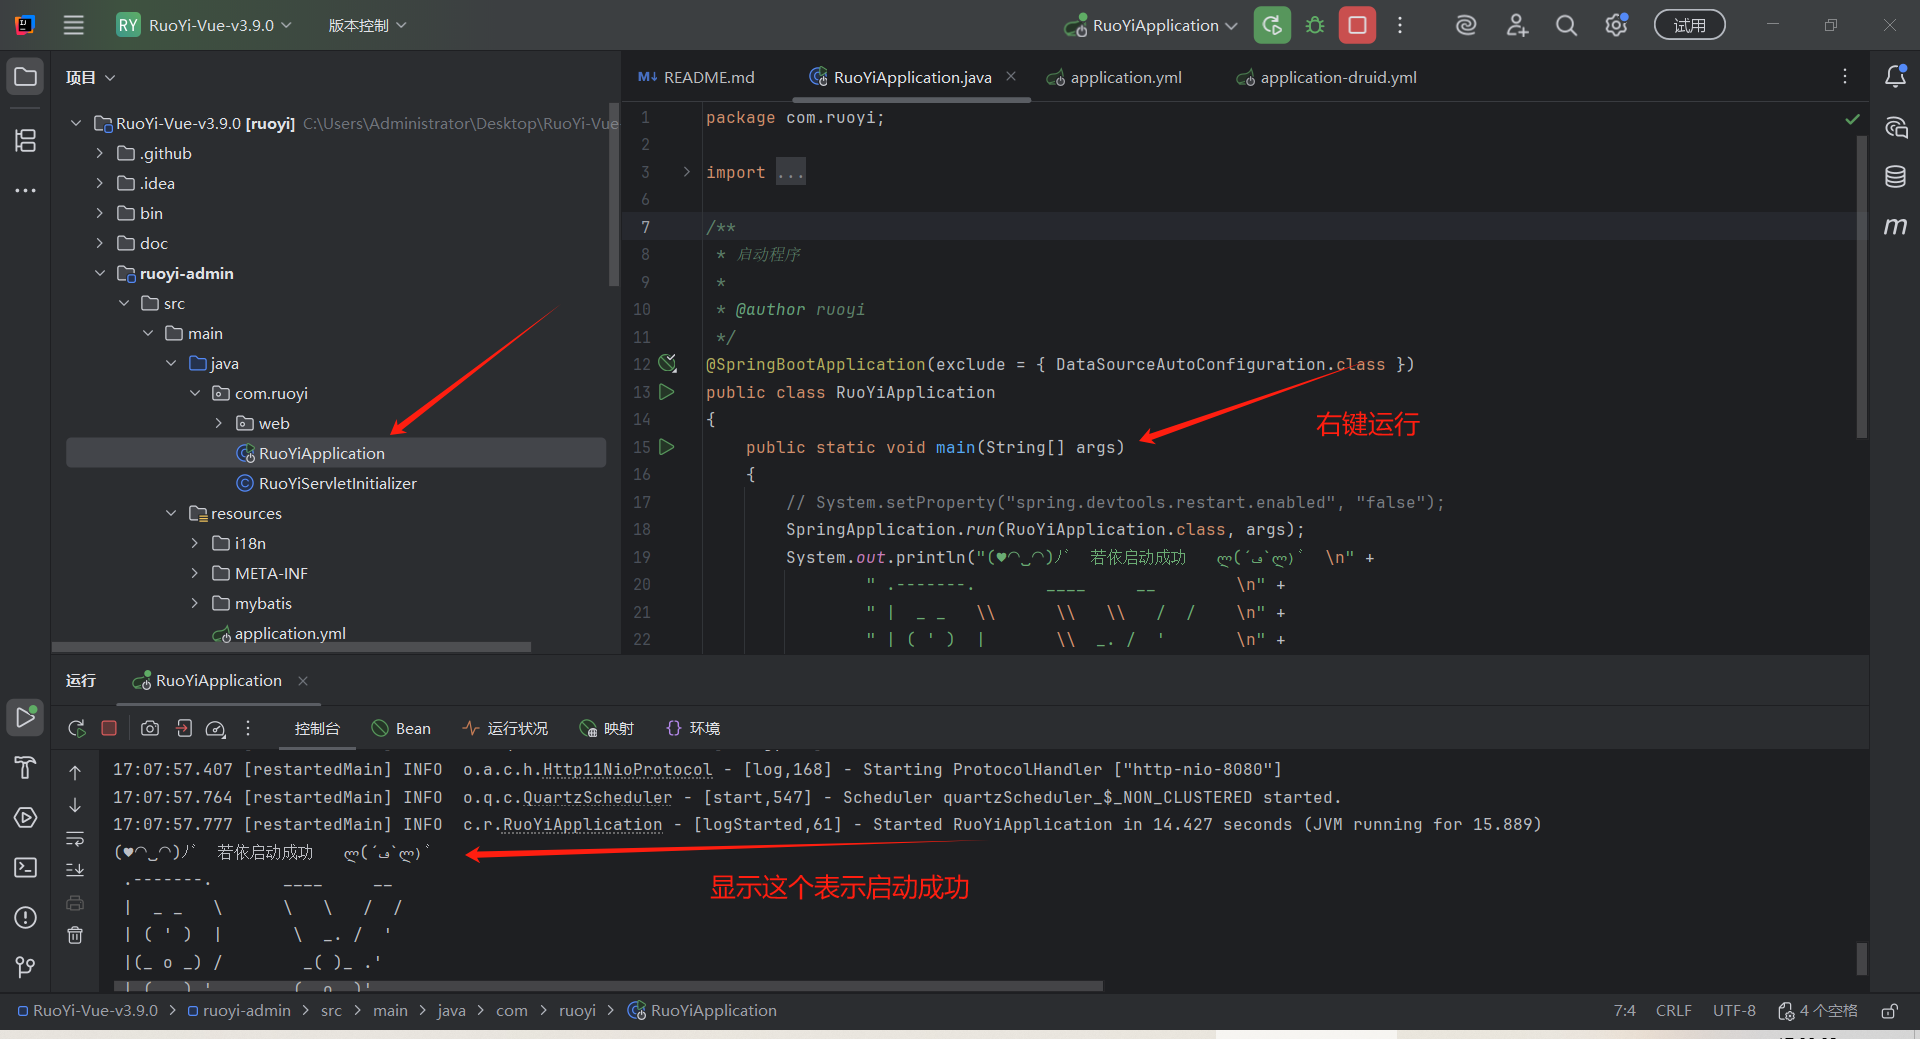This screenshot has height=1039, width=1920.
Task: Clear console output with trash icon
Action: tap(75, 935)
